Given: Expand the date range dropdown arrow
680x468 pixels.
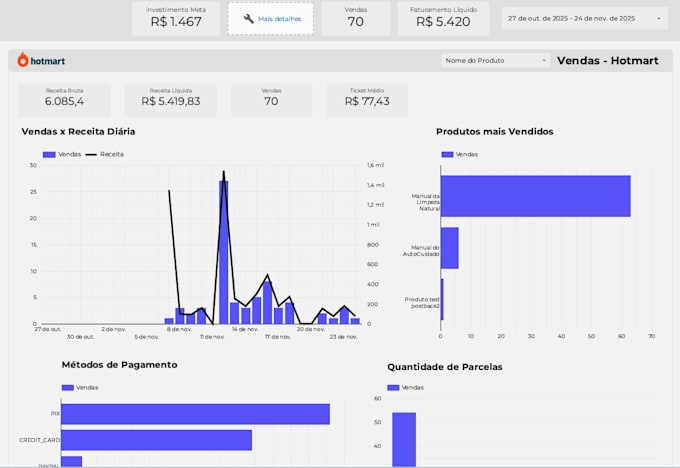Looking at the screenshot, I should pyautogui.click(x=659, y=19).
